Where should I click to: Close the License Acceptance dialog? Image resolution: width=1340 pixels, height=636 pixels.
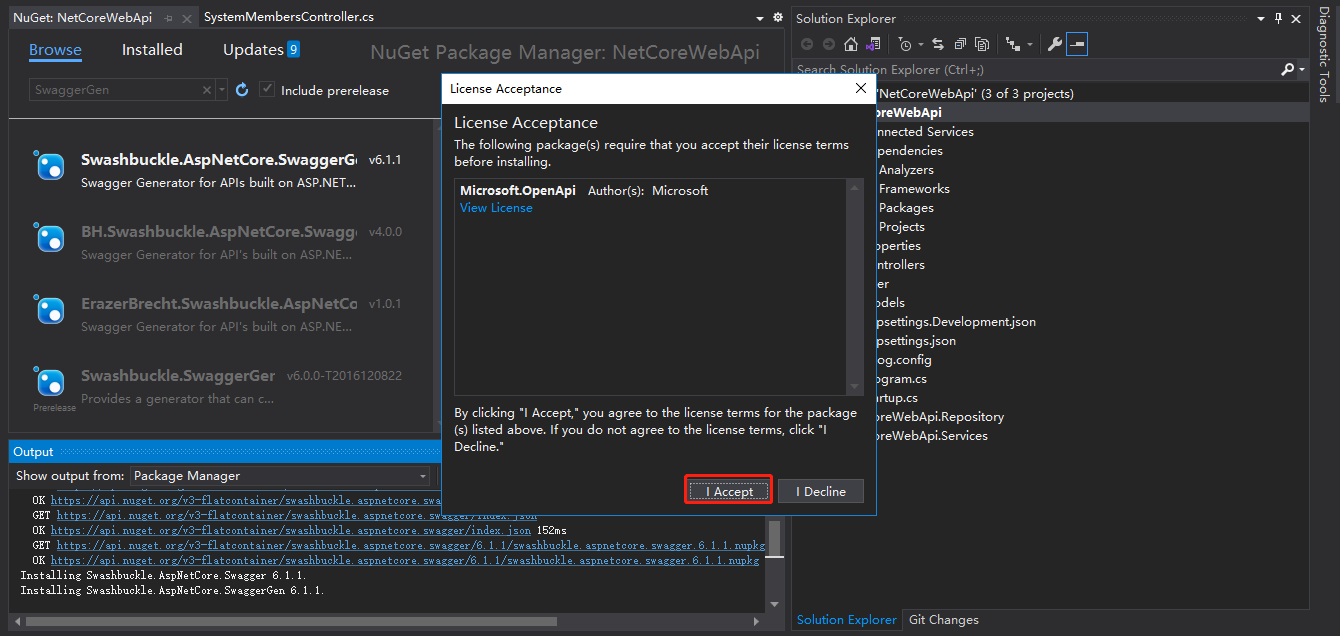pyautogui.click(x=861, y=88)
